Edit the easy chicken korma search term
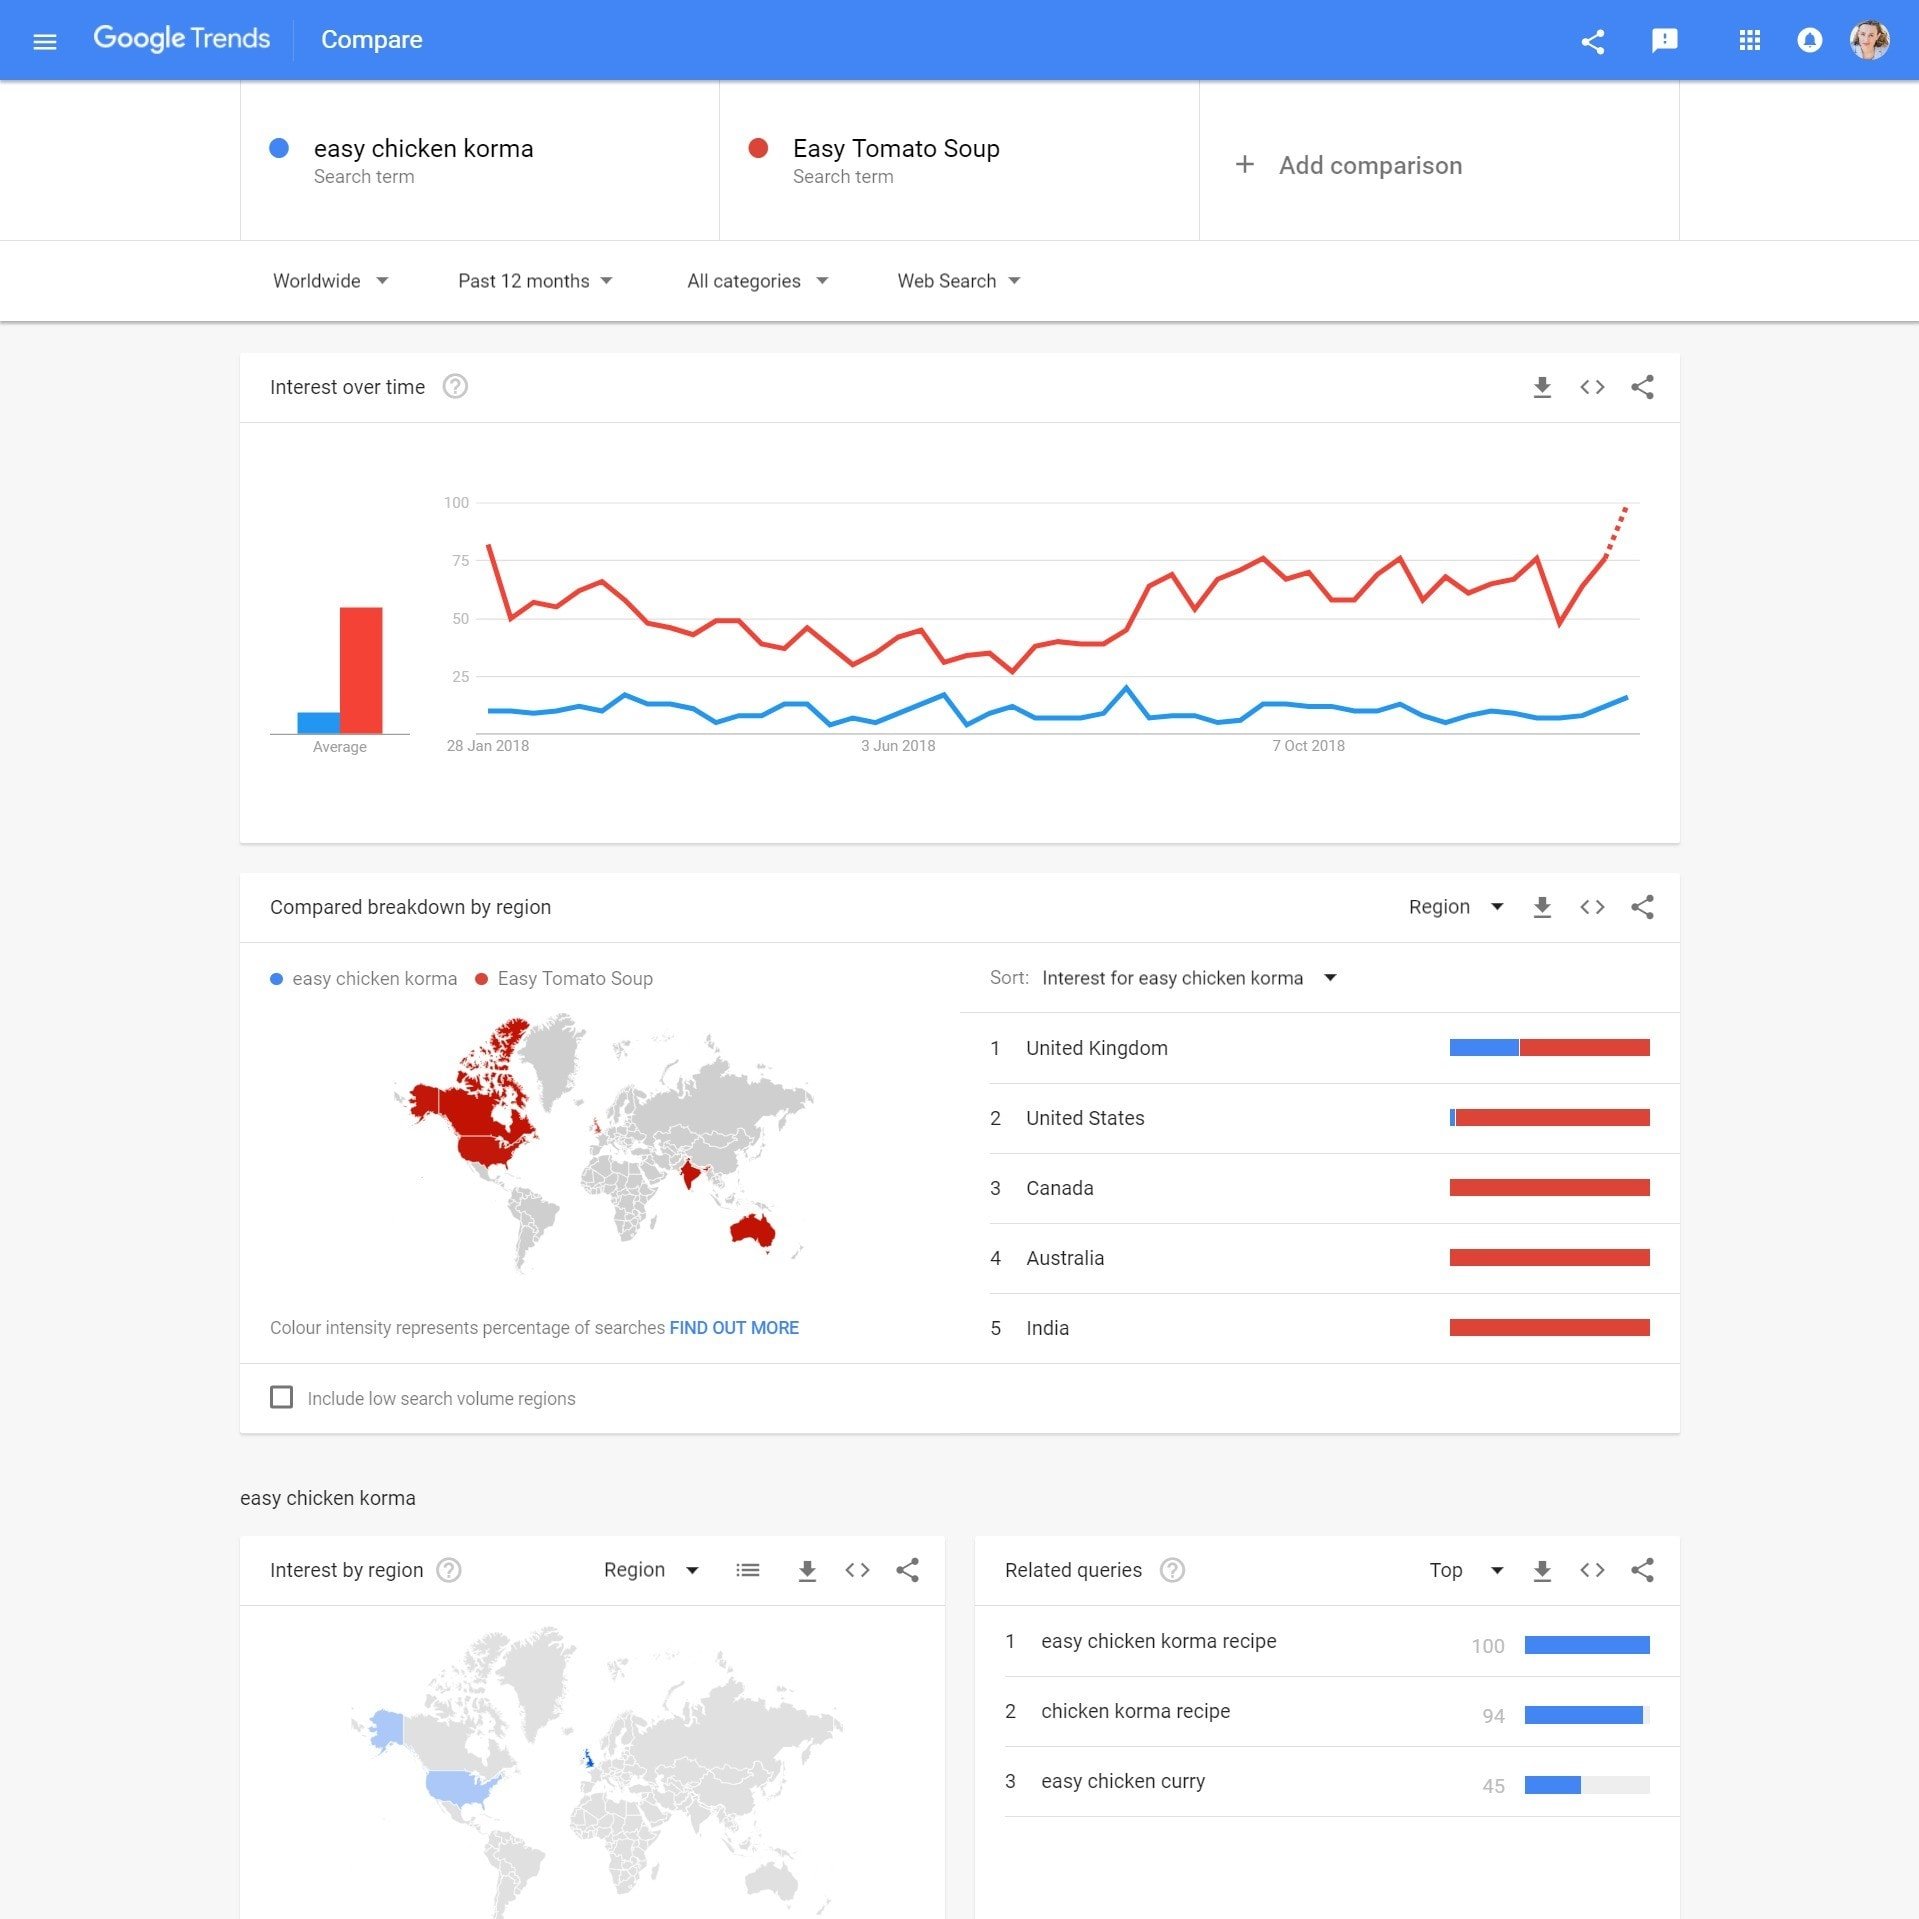The height and width of the screenshot is (1919, 1919). coord(480,160)
